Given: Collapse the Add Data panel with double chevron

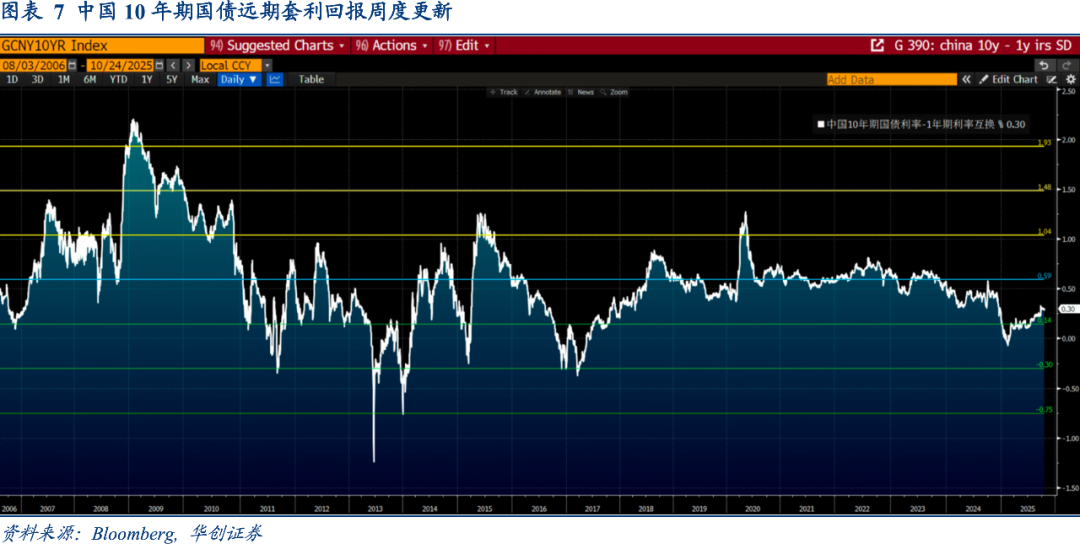Looking at the screenshot, I should click(x=966, y=79).
